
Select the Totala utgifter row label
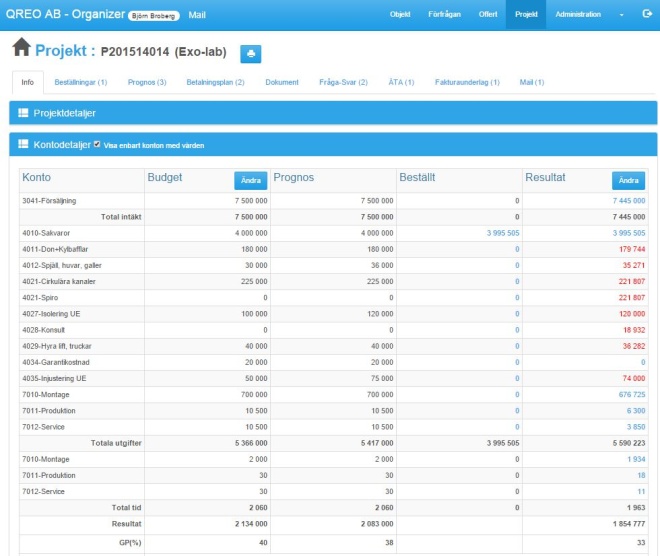point(116,443)
